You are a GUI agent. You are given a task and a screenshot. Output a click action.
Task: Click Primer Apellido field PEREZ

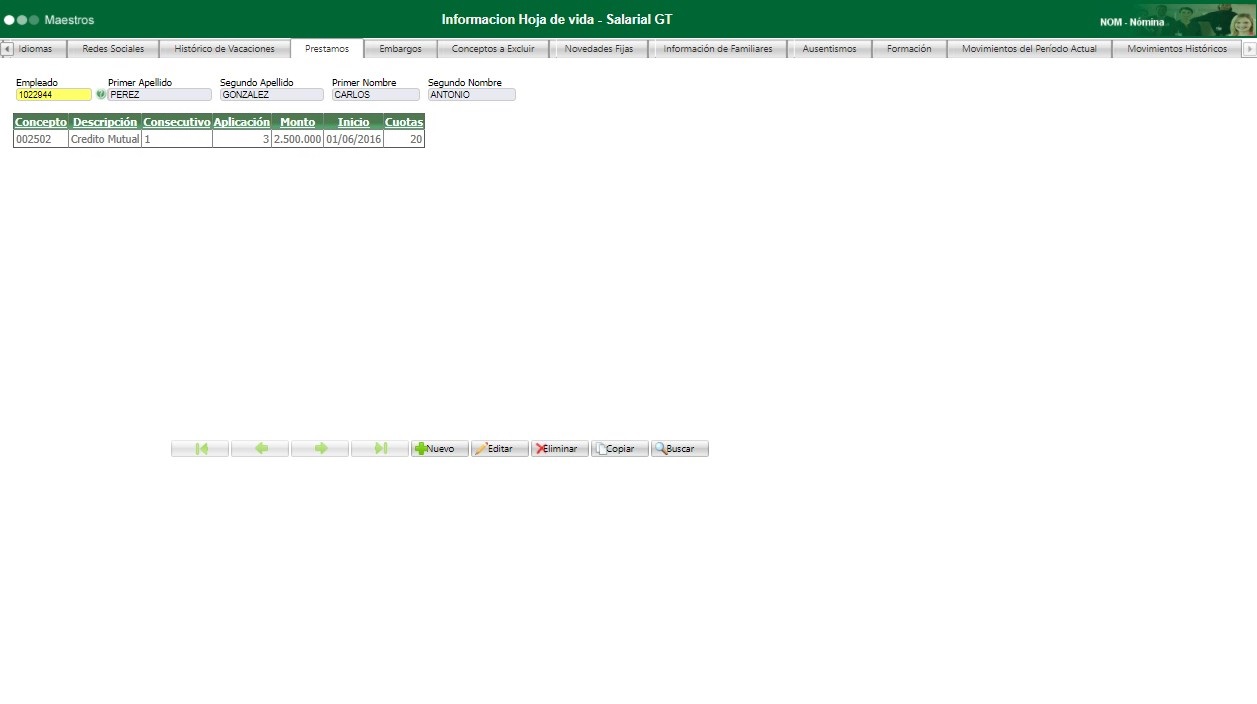click(160, 95)
